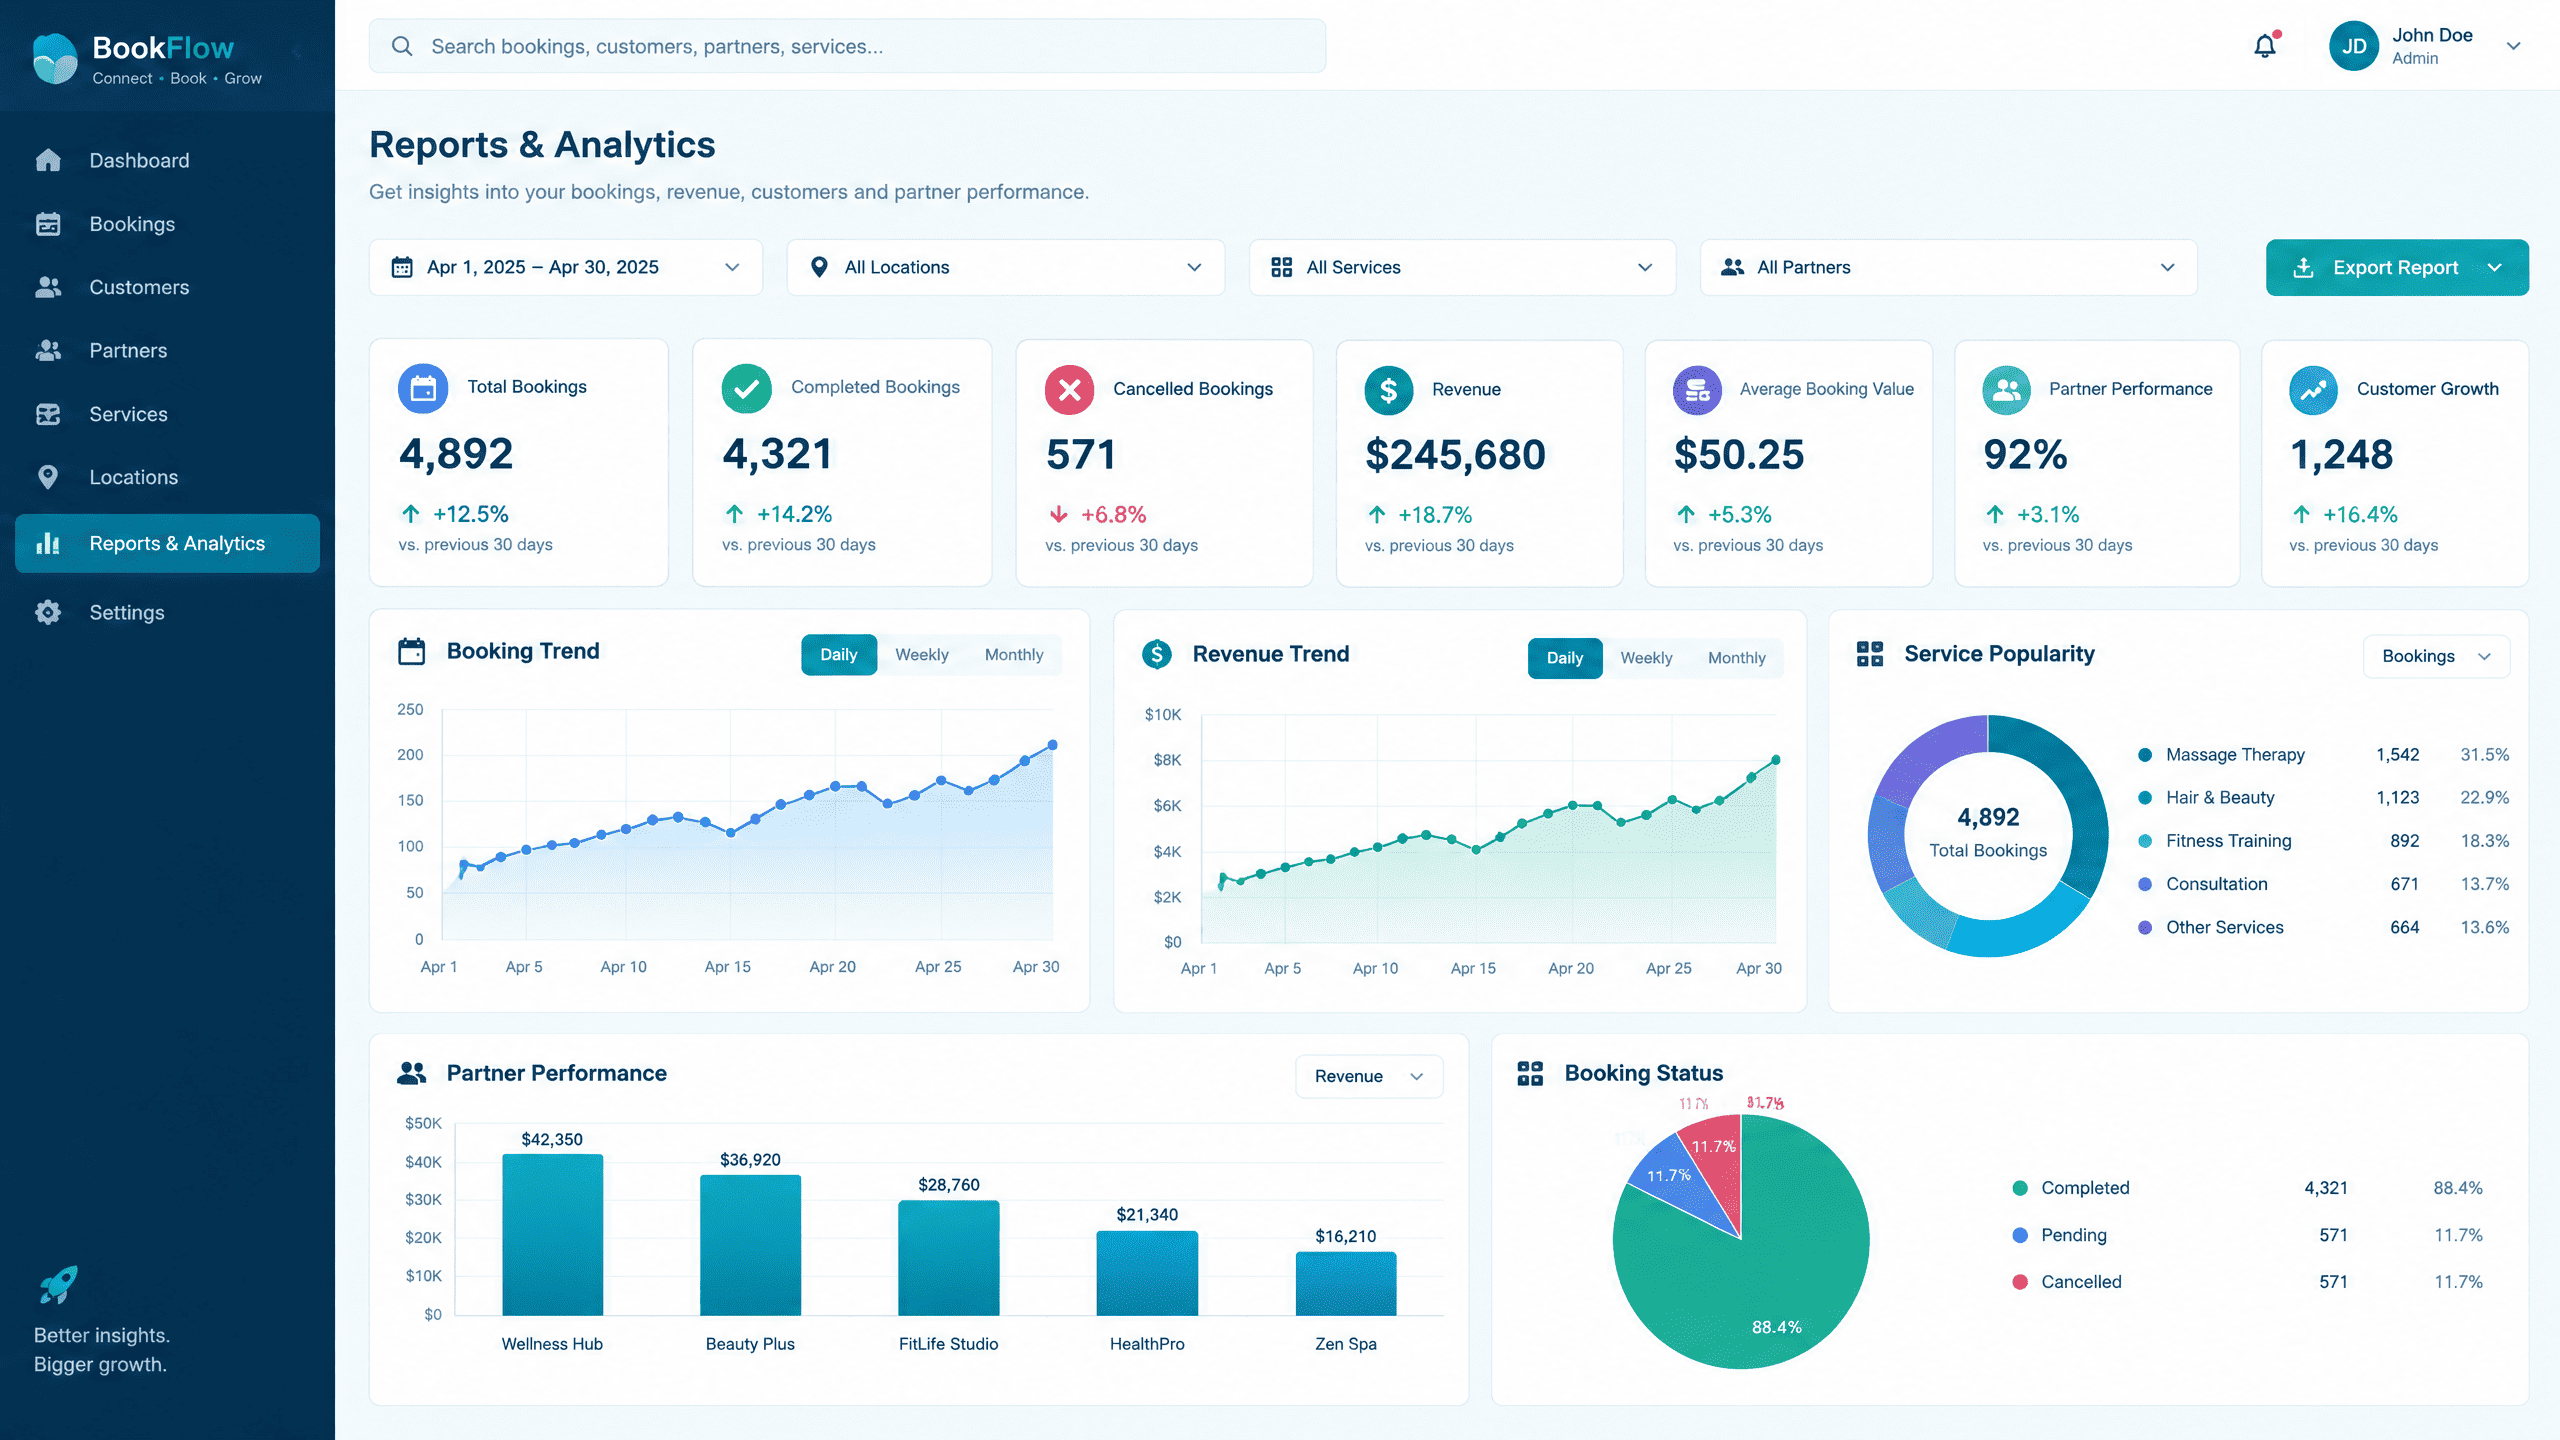Click the Customers sidebar icon

point(48,287)
